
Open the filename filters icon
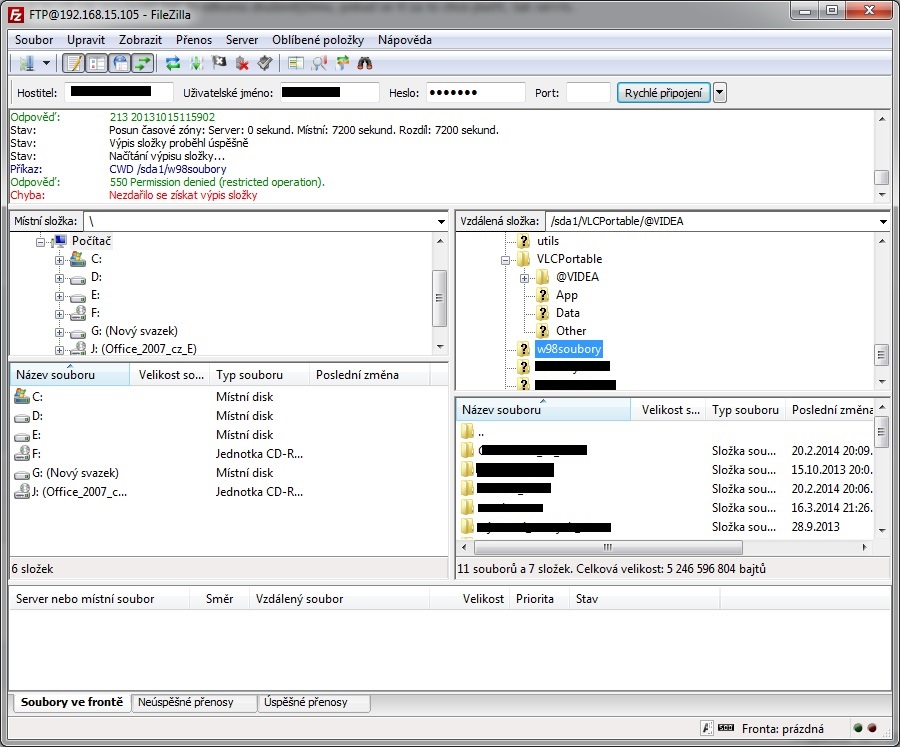[x=295, y=64]
